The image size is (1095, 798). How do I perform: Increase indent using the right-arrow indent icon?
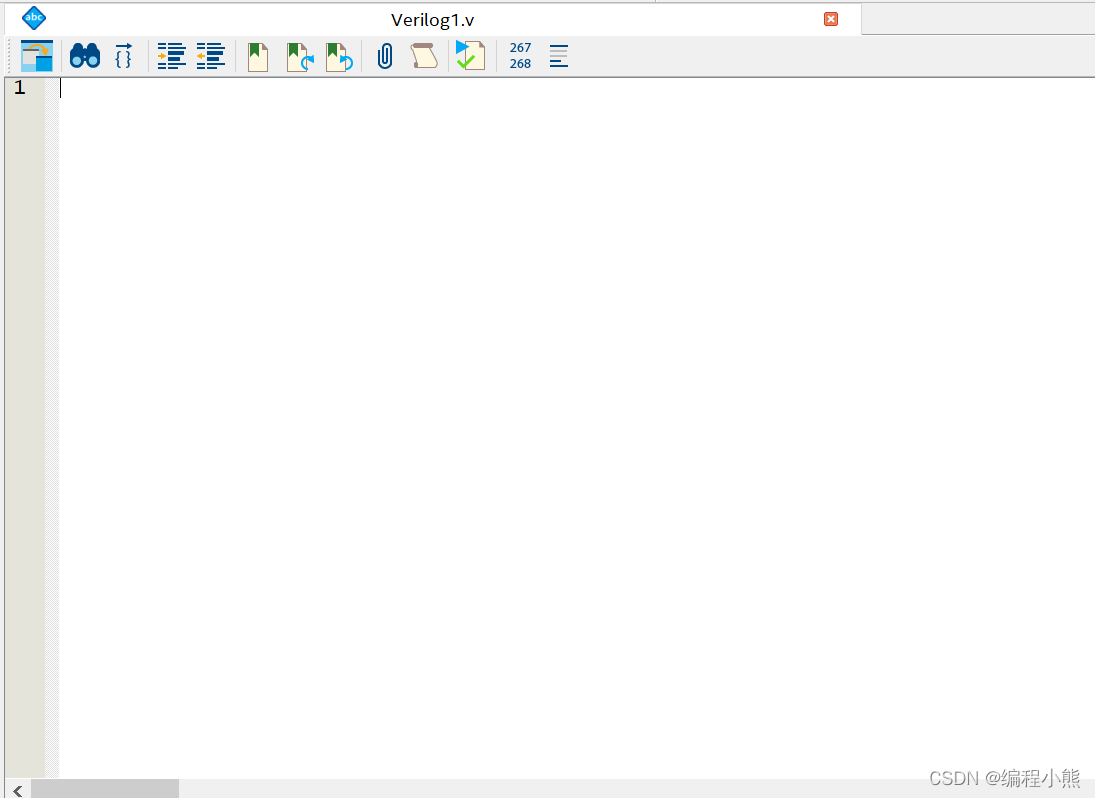pyautogui.click(x=172, y=56)
